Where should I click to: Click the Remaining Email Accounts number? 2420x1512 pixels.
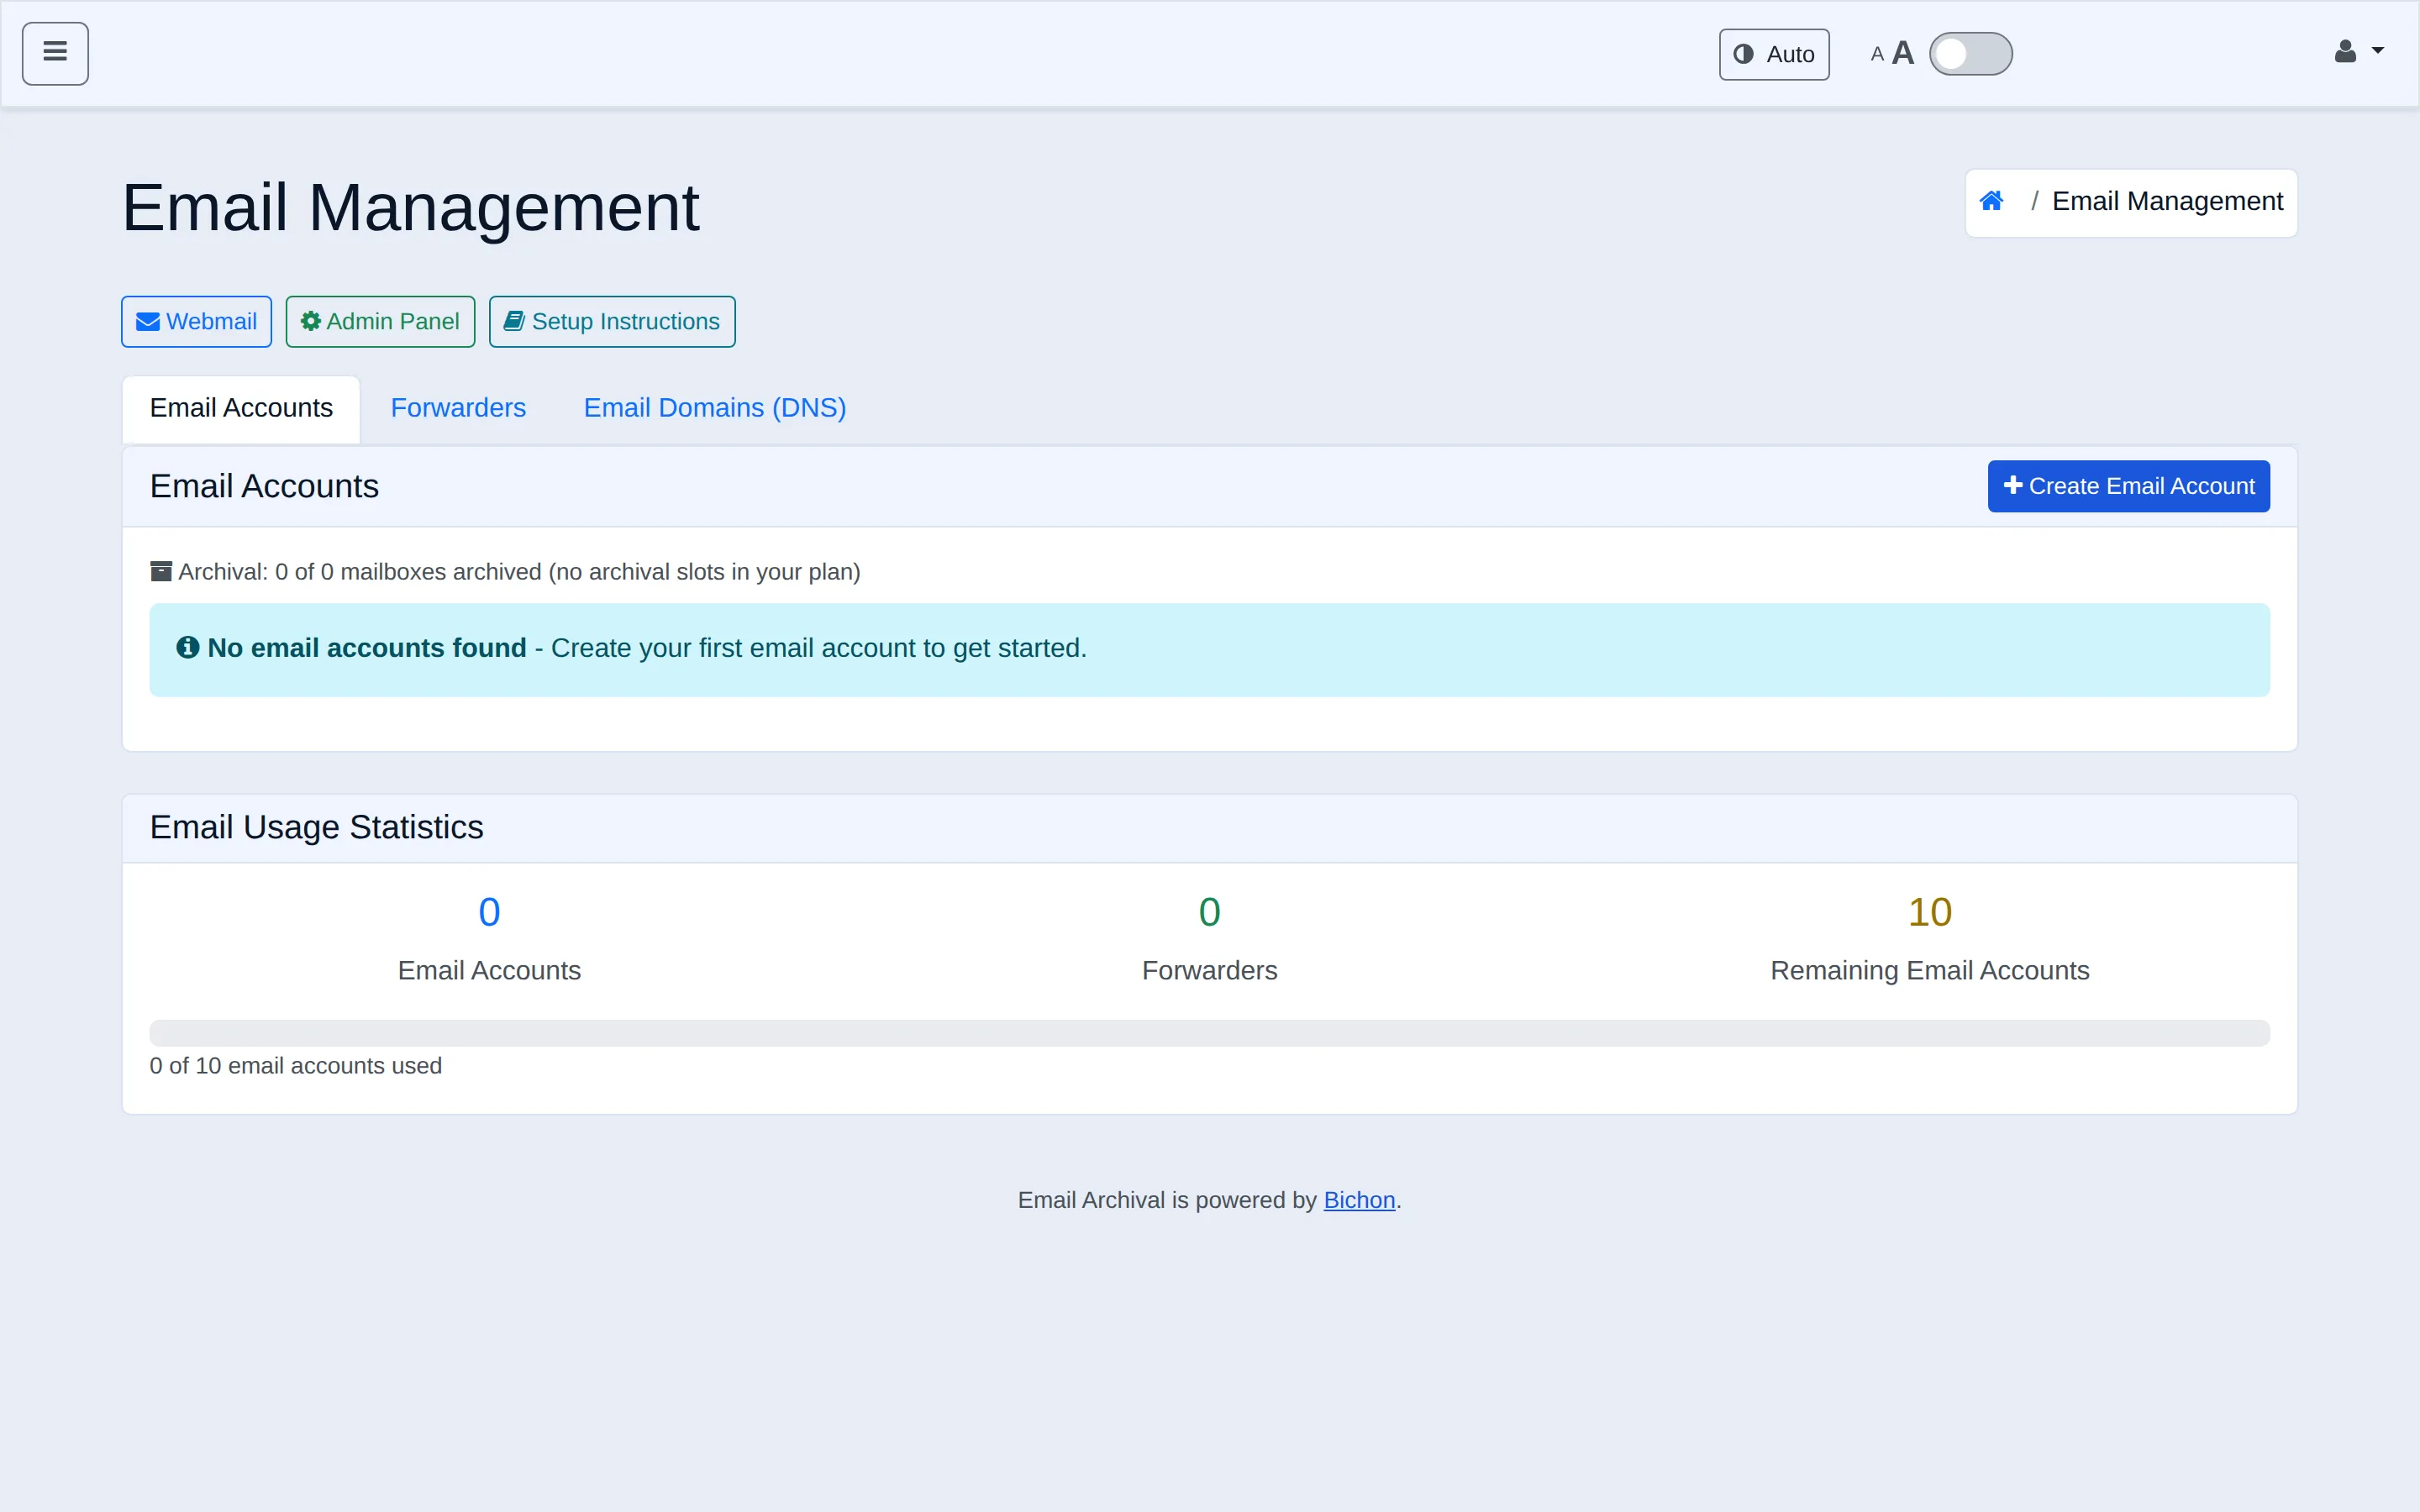click(1929, 912)
